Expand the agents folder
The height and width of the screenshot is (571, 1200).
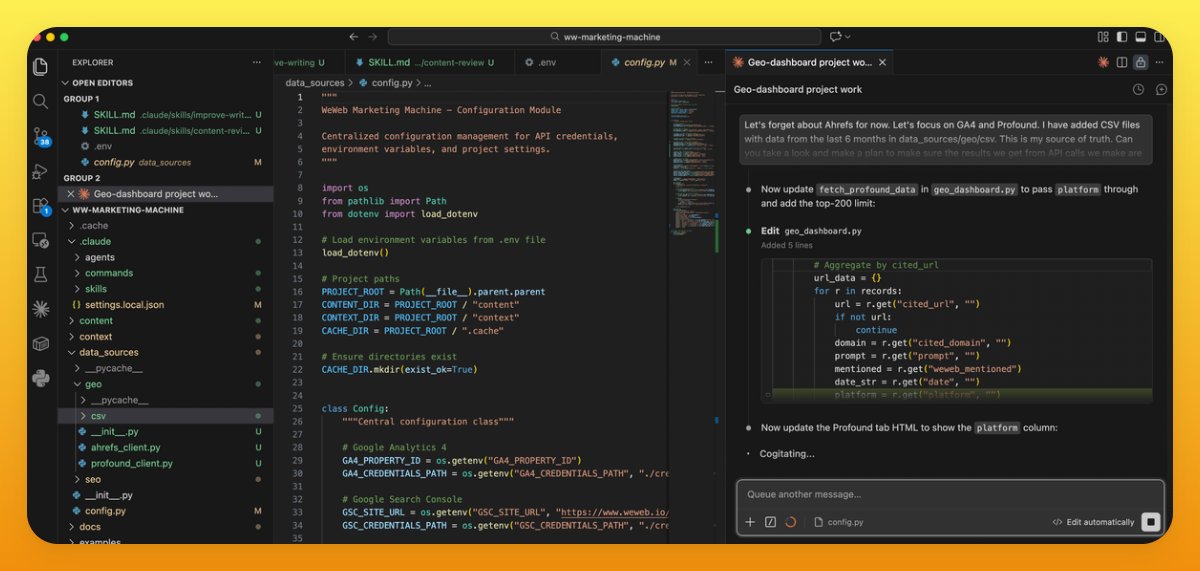pyautogui.click(x=100, y=257)
